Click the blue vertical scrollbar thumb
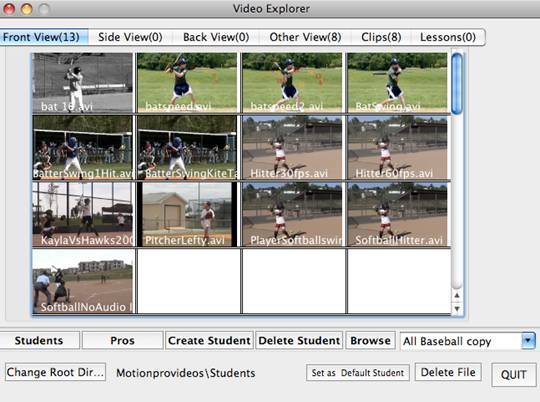The image size is (540, 402). pyautogui.click(x=457, y=84)
